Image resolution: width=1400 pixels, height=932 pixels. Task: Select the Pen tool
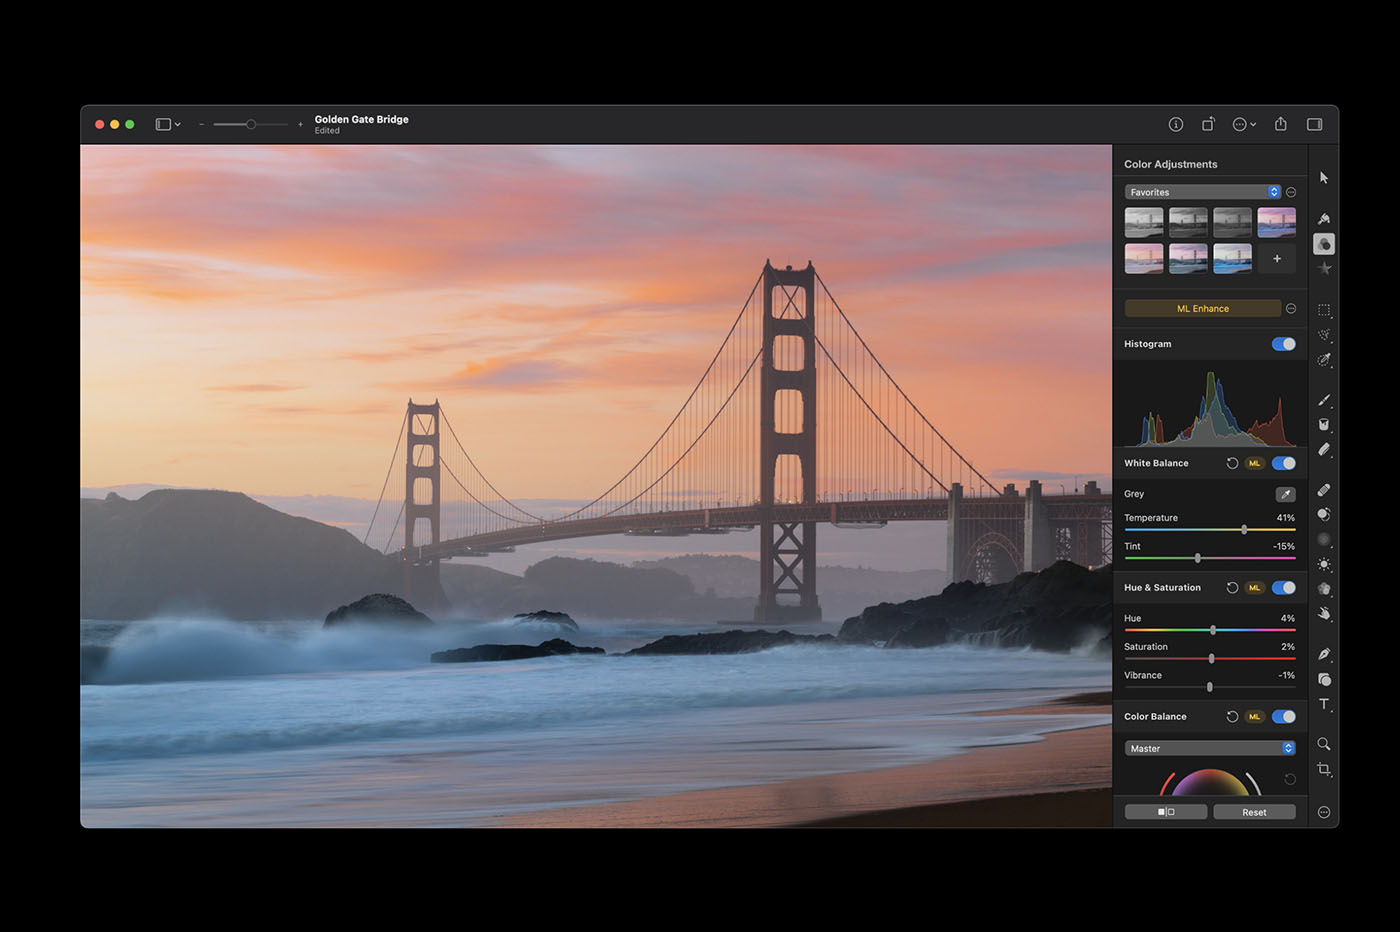tap(1324, 654)
